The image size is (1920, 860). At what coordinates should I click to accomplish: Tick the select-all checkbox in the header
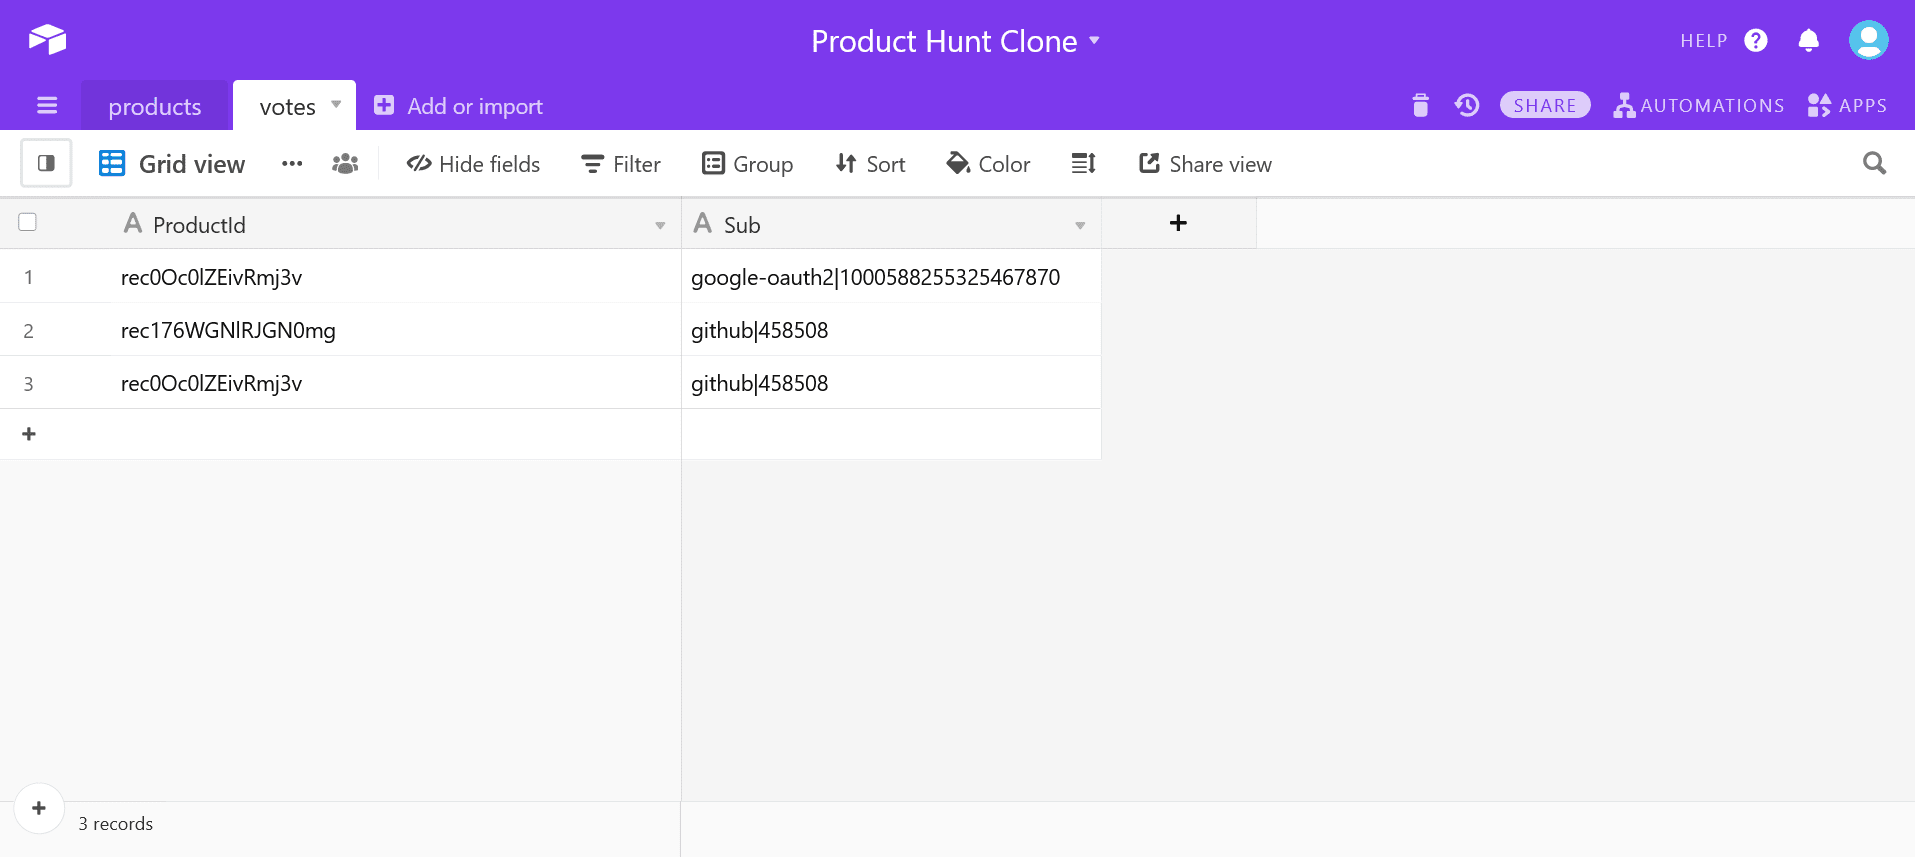coord(28,222)
